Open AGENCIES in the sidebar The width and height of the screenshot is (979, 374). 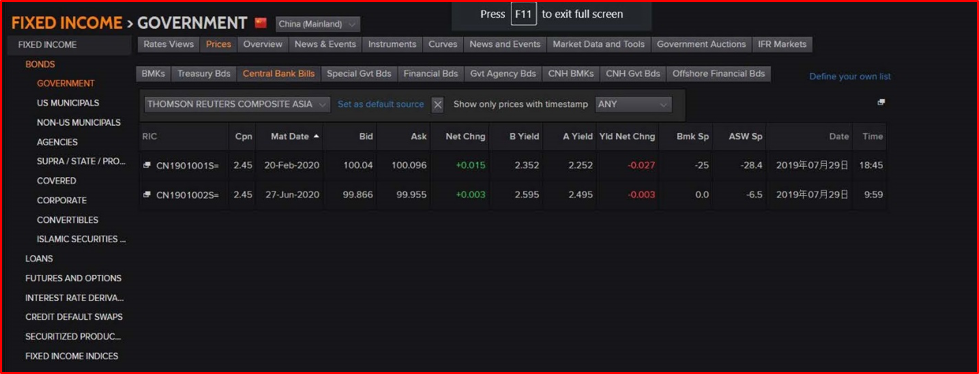(57, 142)
